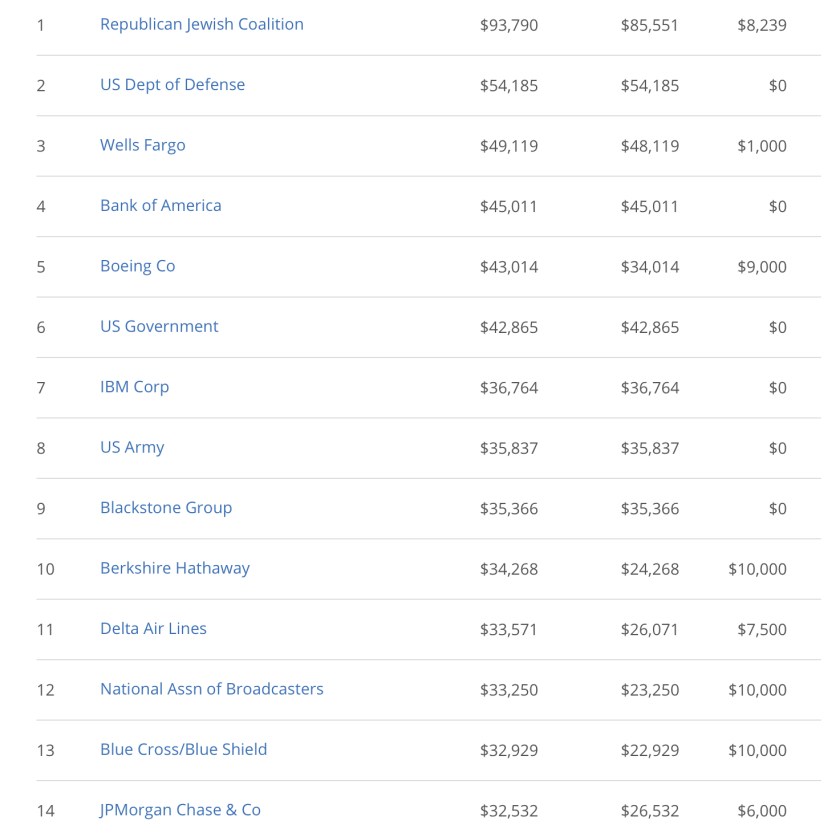The image size is (840, 833).
Task: Select the JPMorgan Chase & Co link
Action: pos(180,810)
